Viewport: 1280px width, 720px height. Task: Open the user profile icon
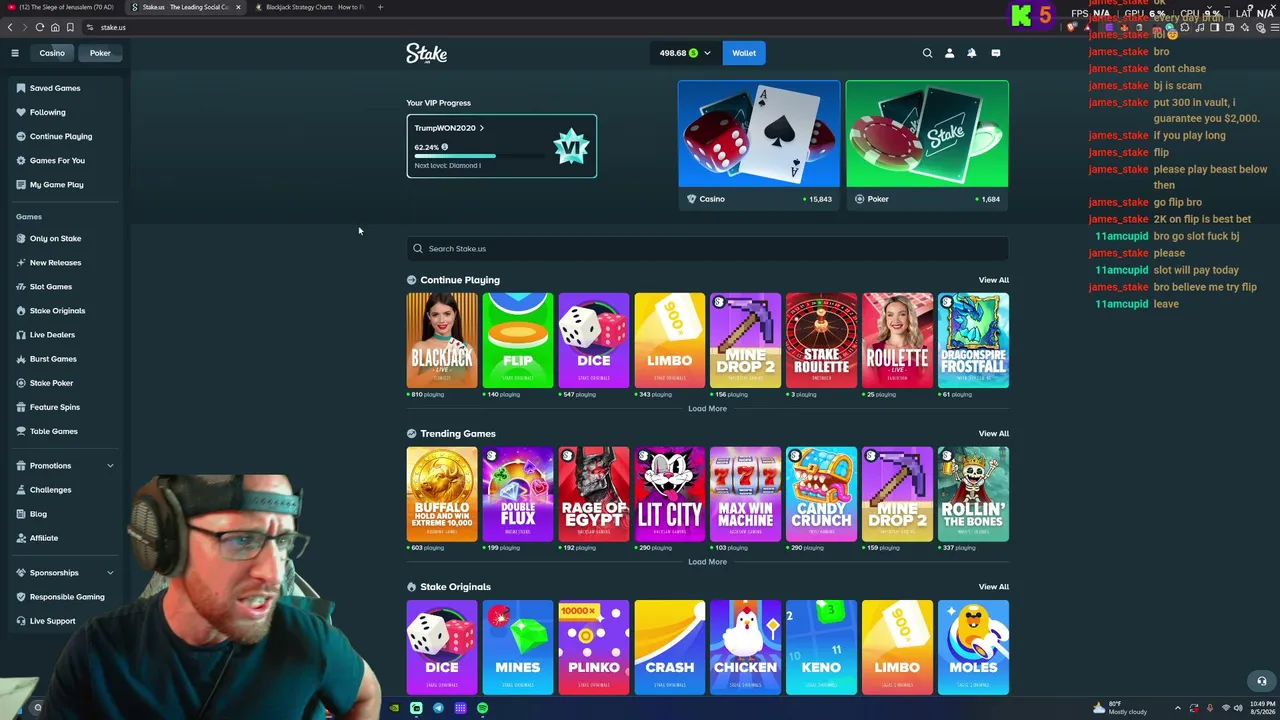(949, 53)
